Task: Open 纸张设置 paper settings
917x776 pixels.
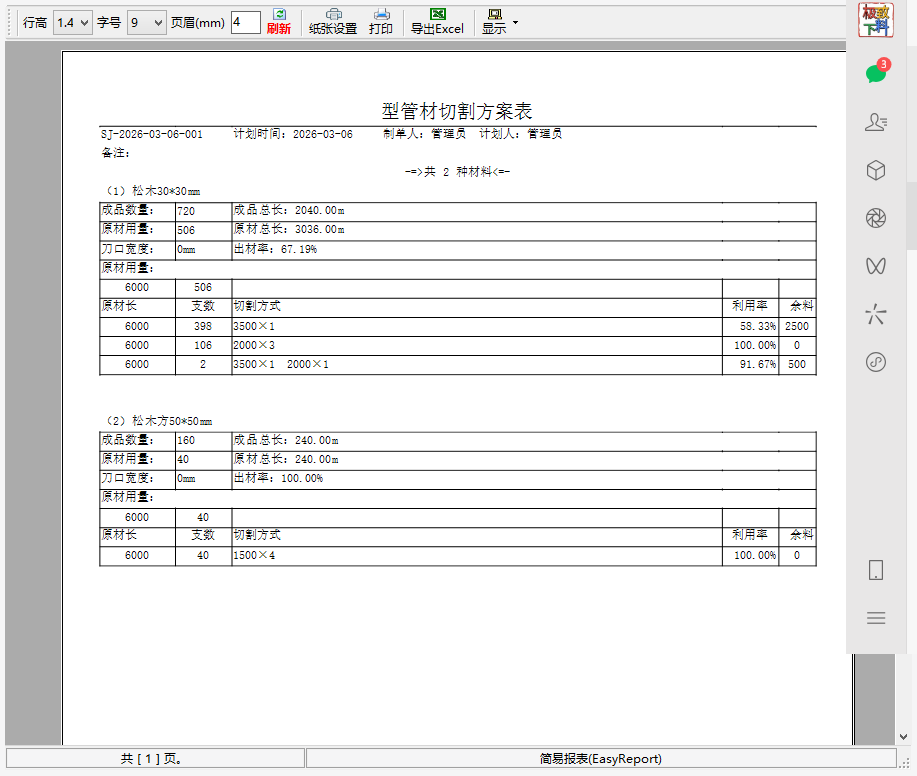Action: (333, 21)
